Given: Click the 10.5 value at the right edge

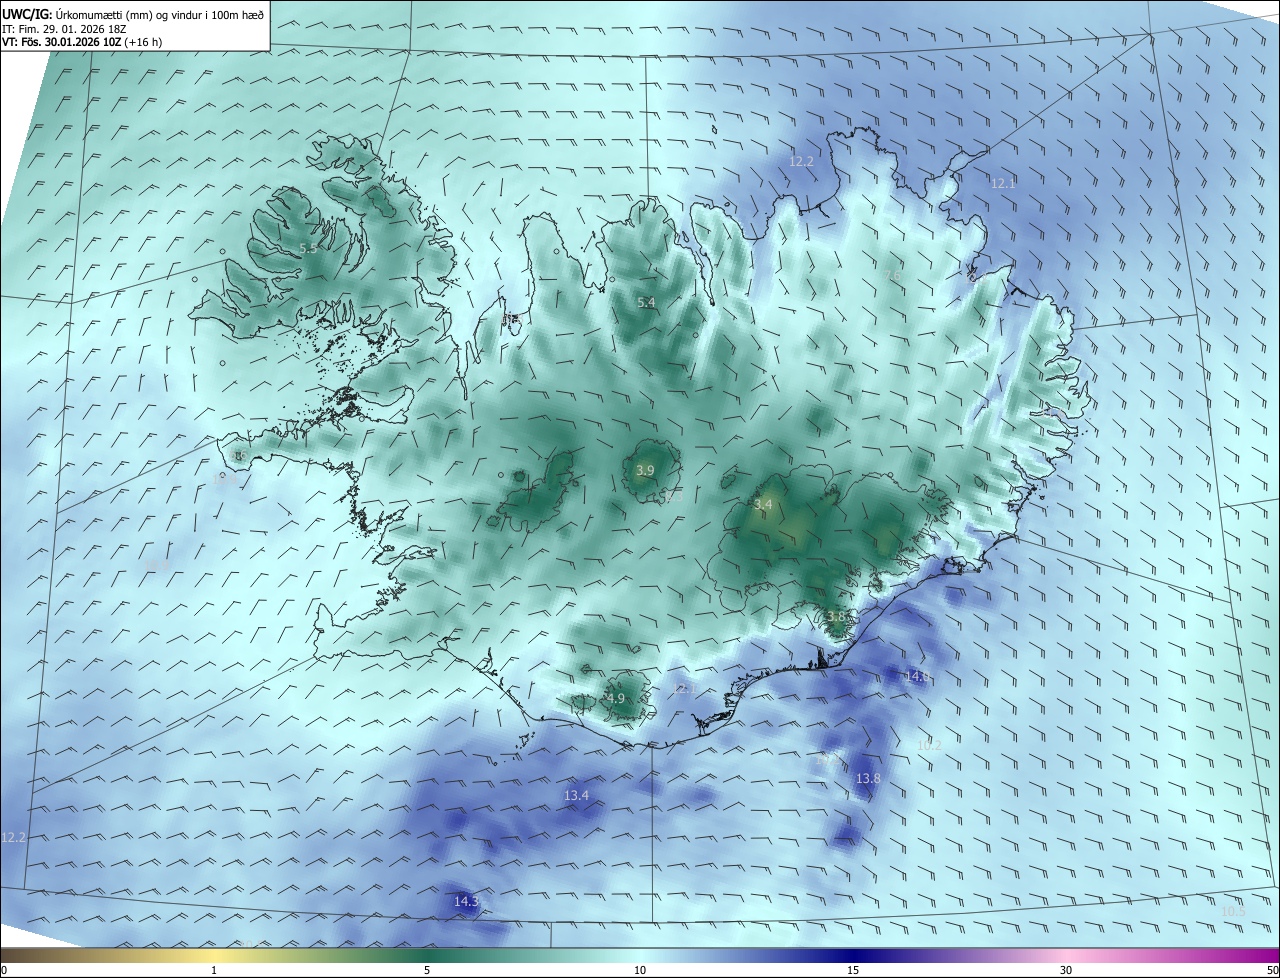Looking at the screenshot, I should pyautogui.click(x=1233, y=911).
